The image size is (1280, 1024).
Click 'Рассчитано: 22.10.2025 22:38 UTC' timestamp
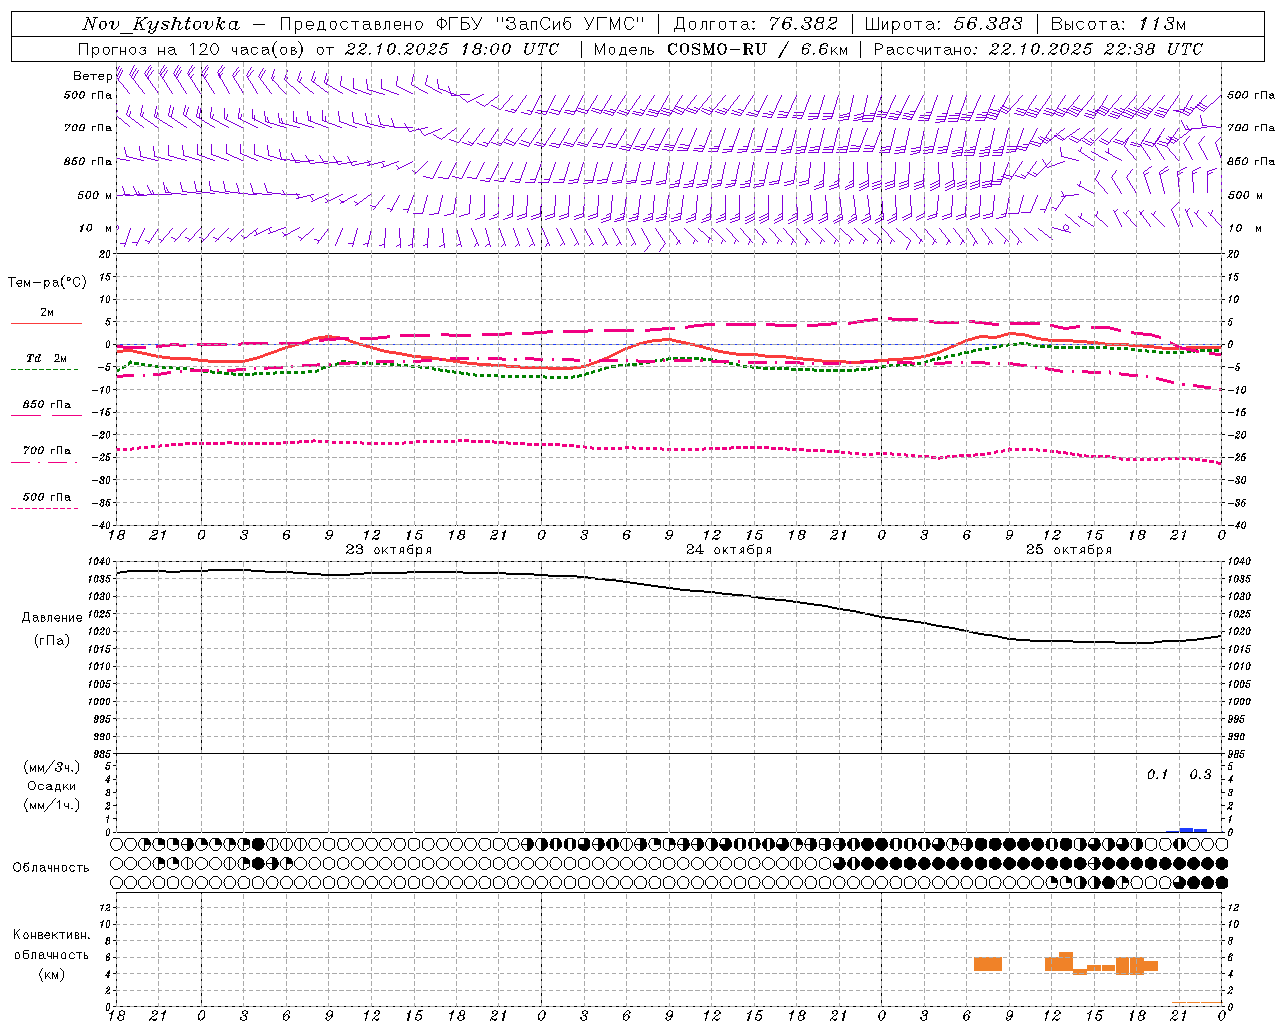click(1038, 49)
